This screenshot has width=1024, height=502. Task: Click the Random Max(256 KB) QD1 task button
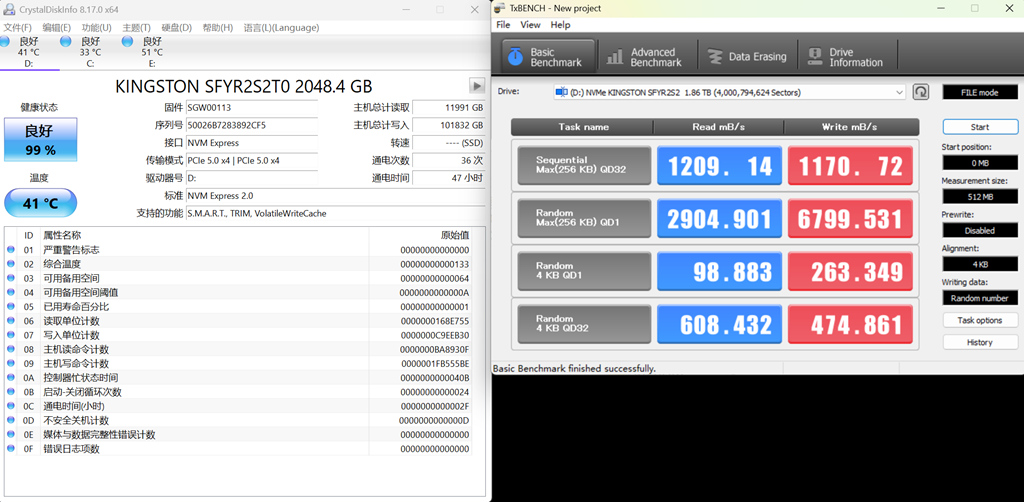[x=584, y=218]
